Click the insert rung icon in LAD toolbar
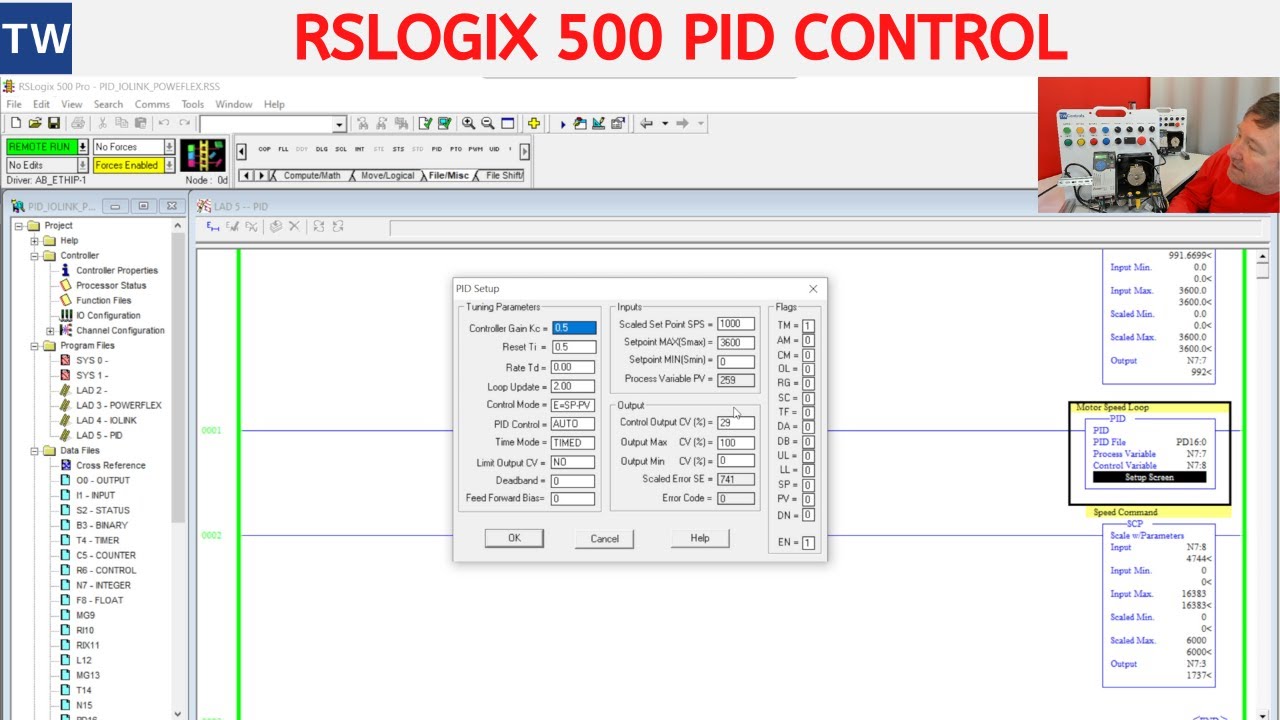Viewport: 1280px width, 720px height. point(213,227)
